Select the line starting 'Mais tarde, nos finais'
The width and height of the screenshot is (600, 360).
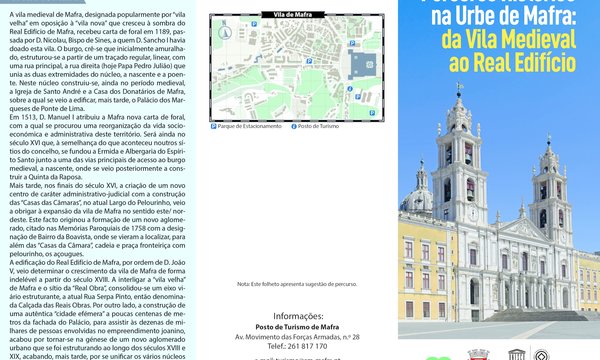pyautogui.click(x=97, y=186)
